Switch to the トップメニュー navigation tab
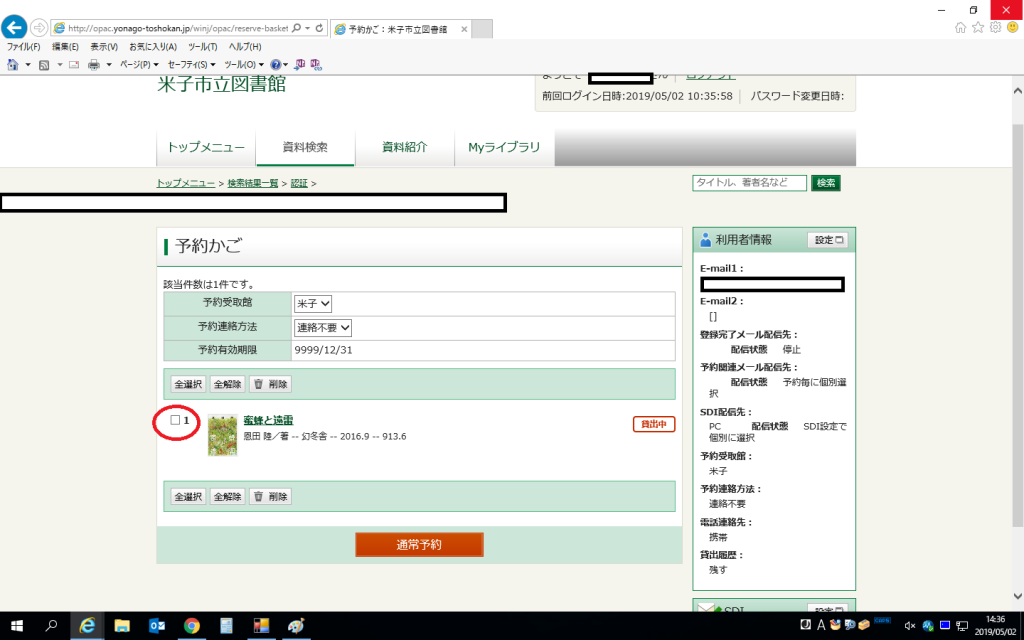 click(206, 148)
